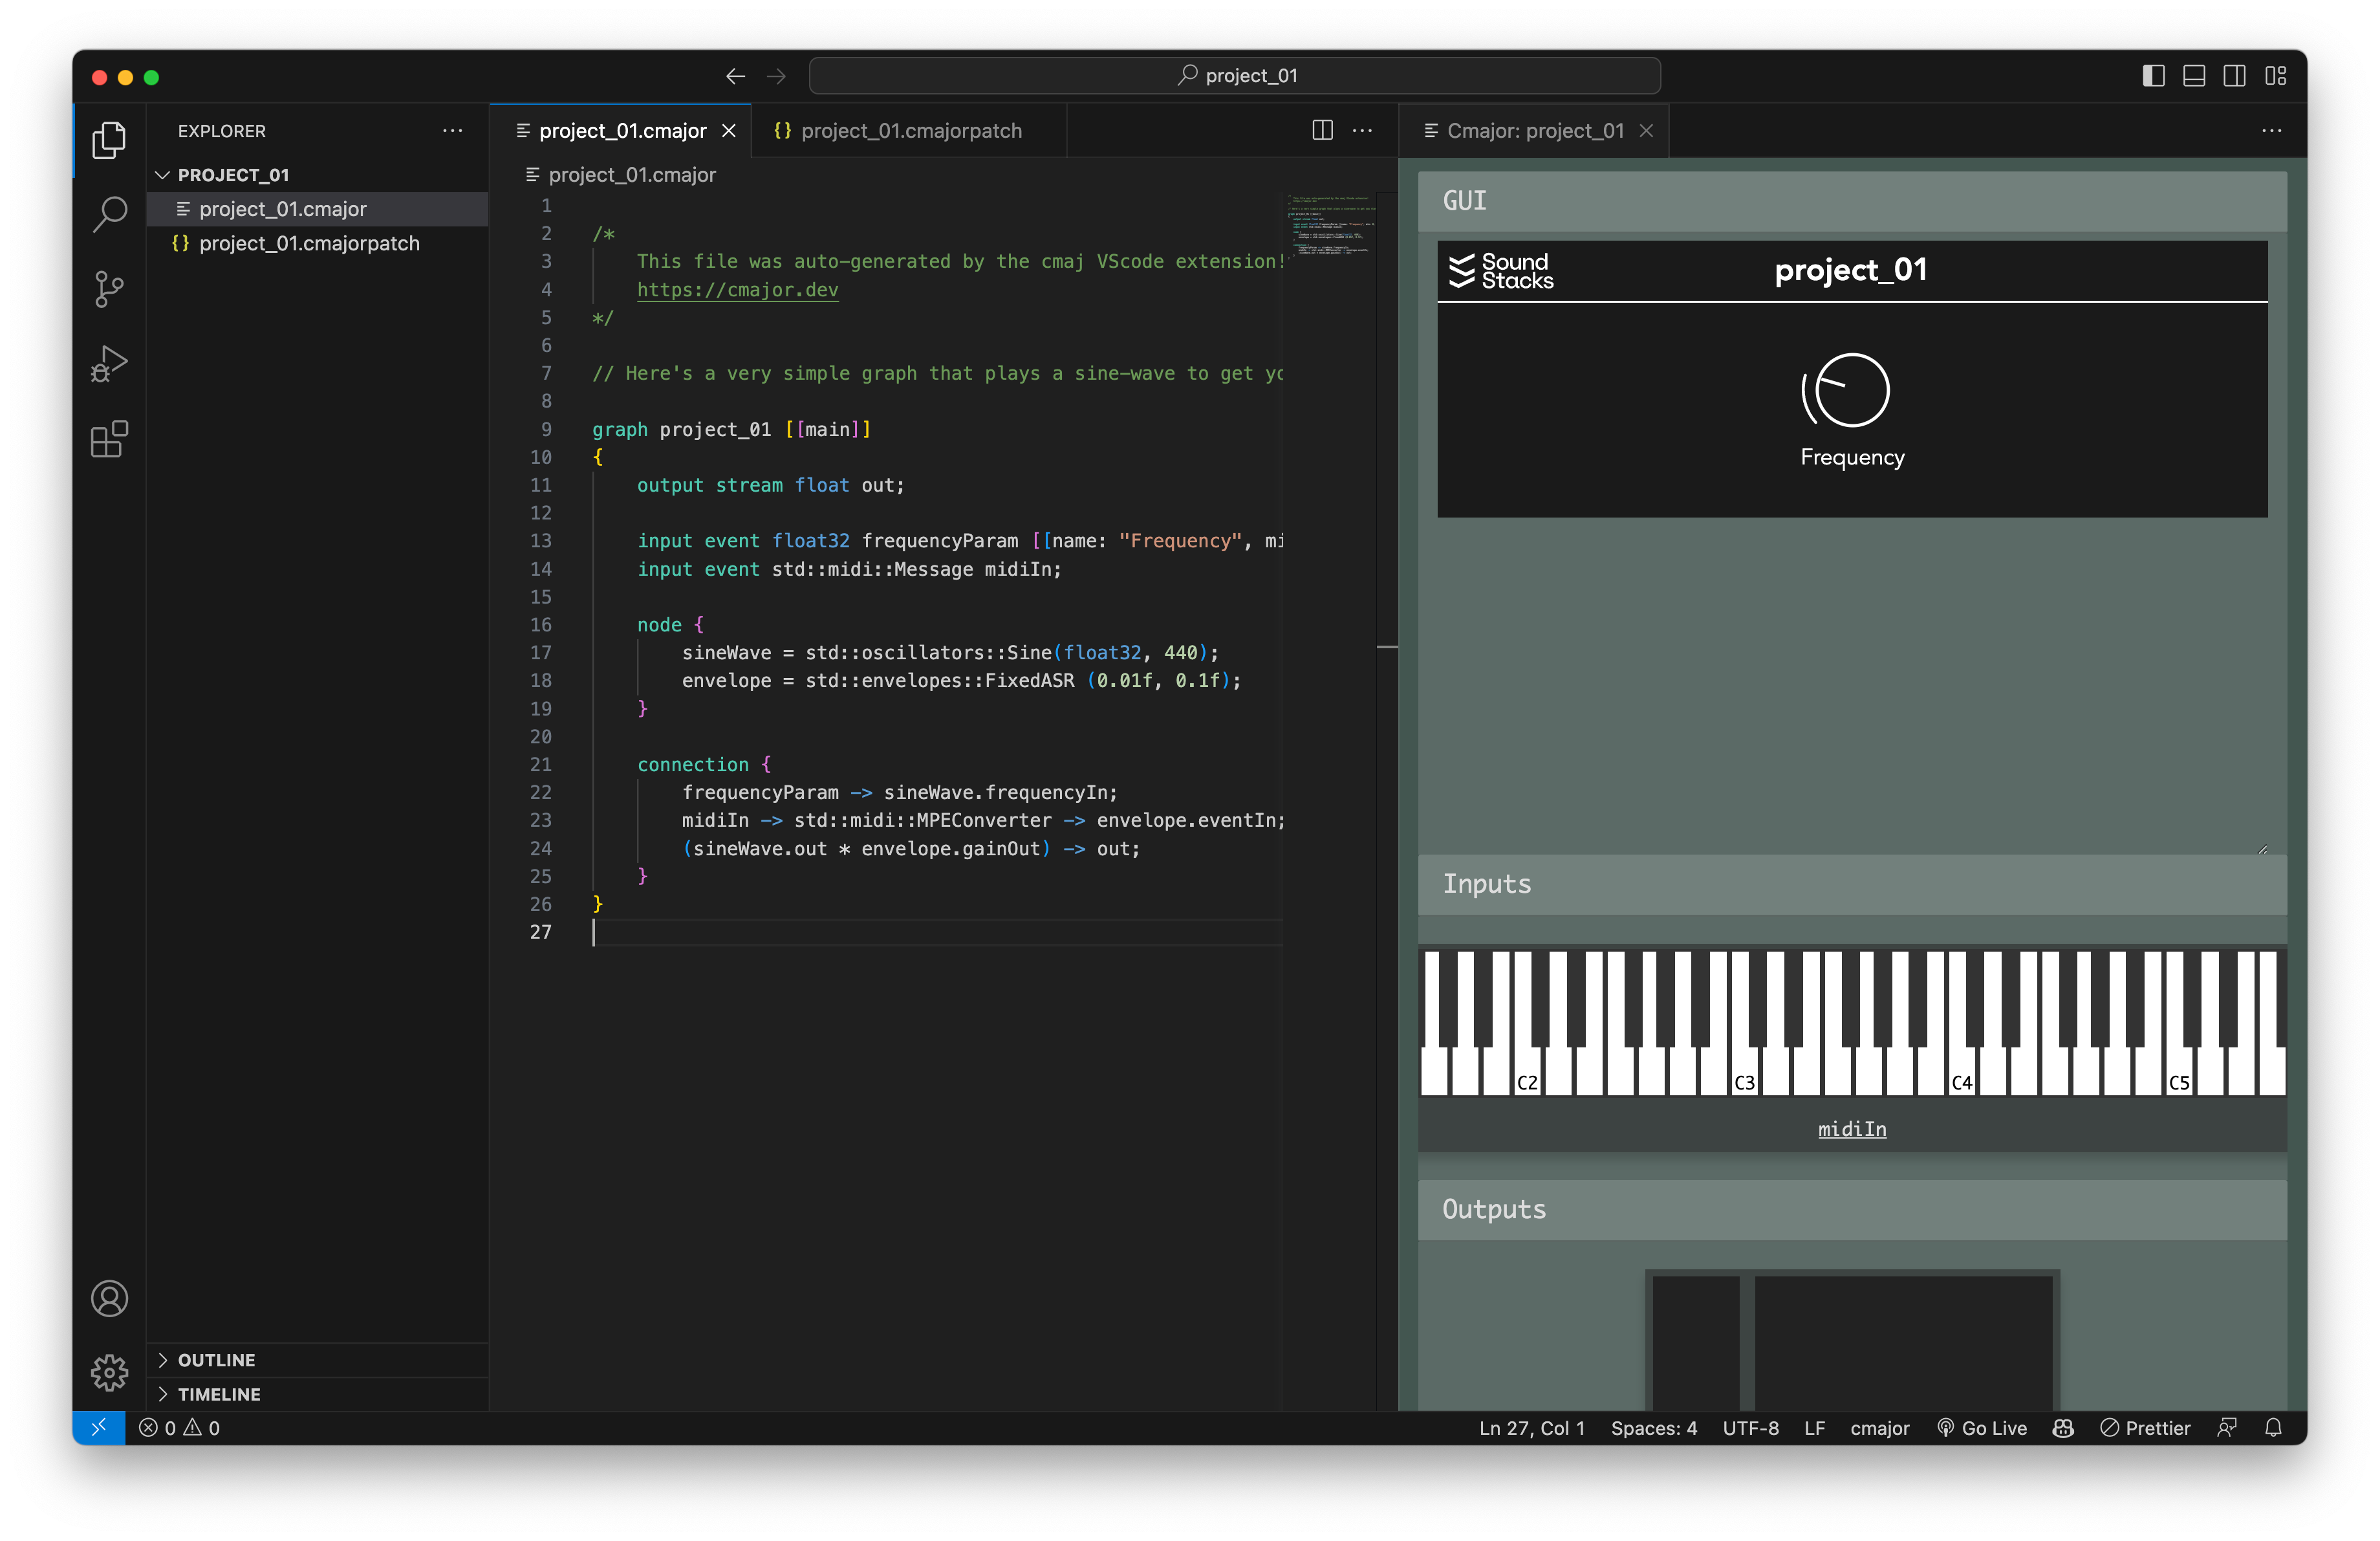
Task: Open the https://cmajor.dev link
Action: click(737, 290)
